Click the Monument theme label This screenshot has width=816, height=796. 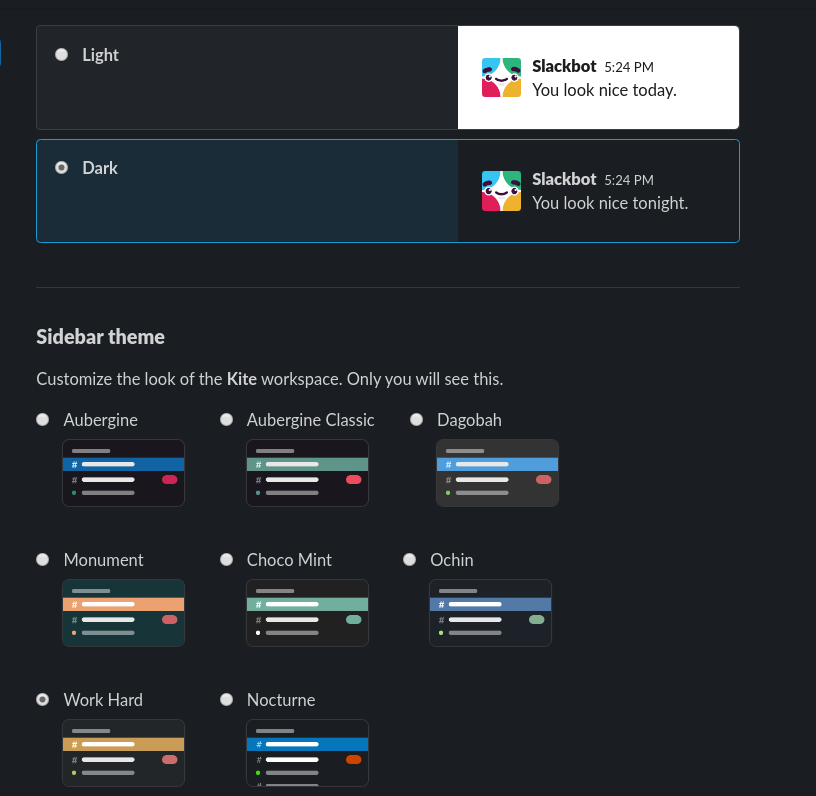pos(103,560)
